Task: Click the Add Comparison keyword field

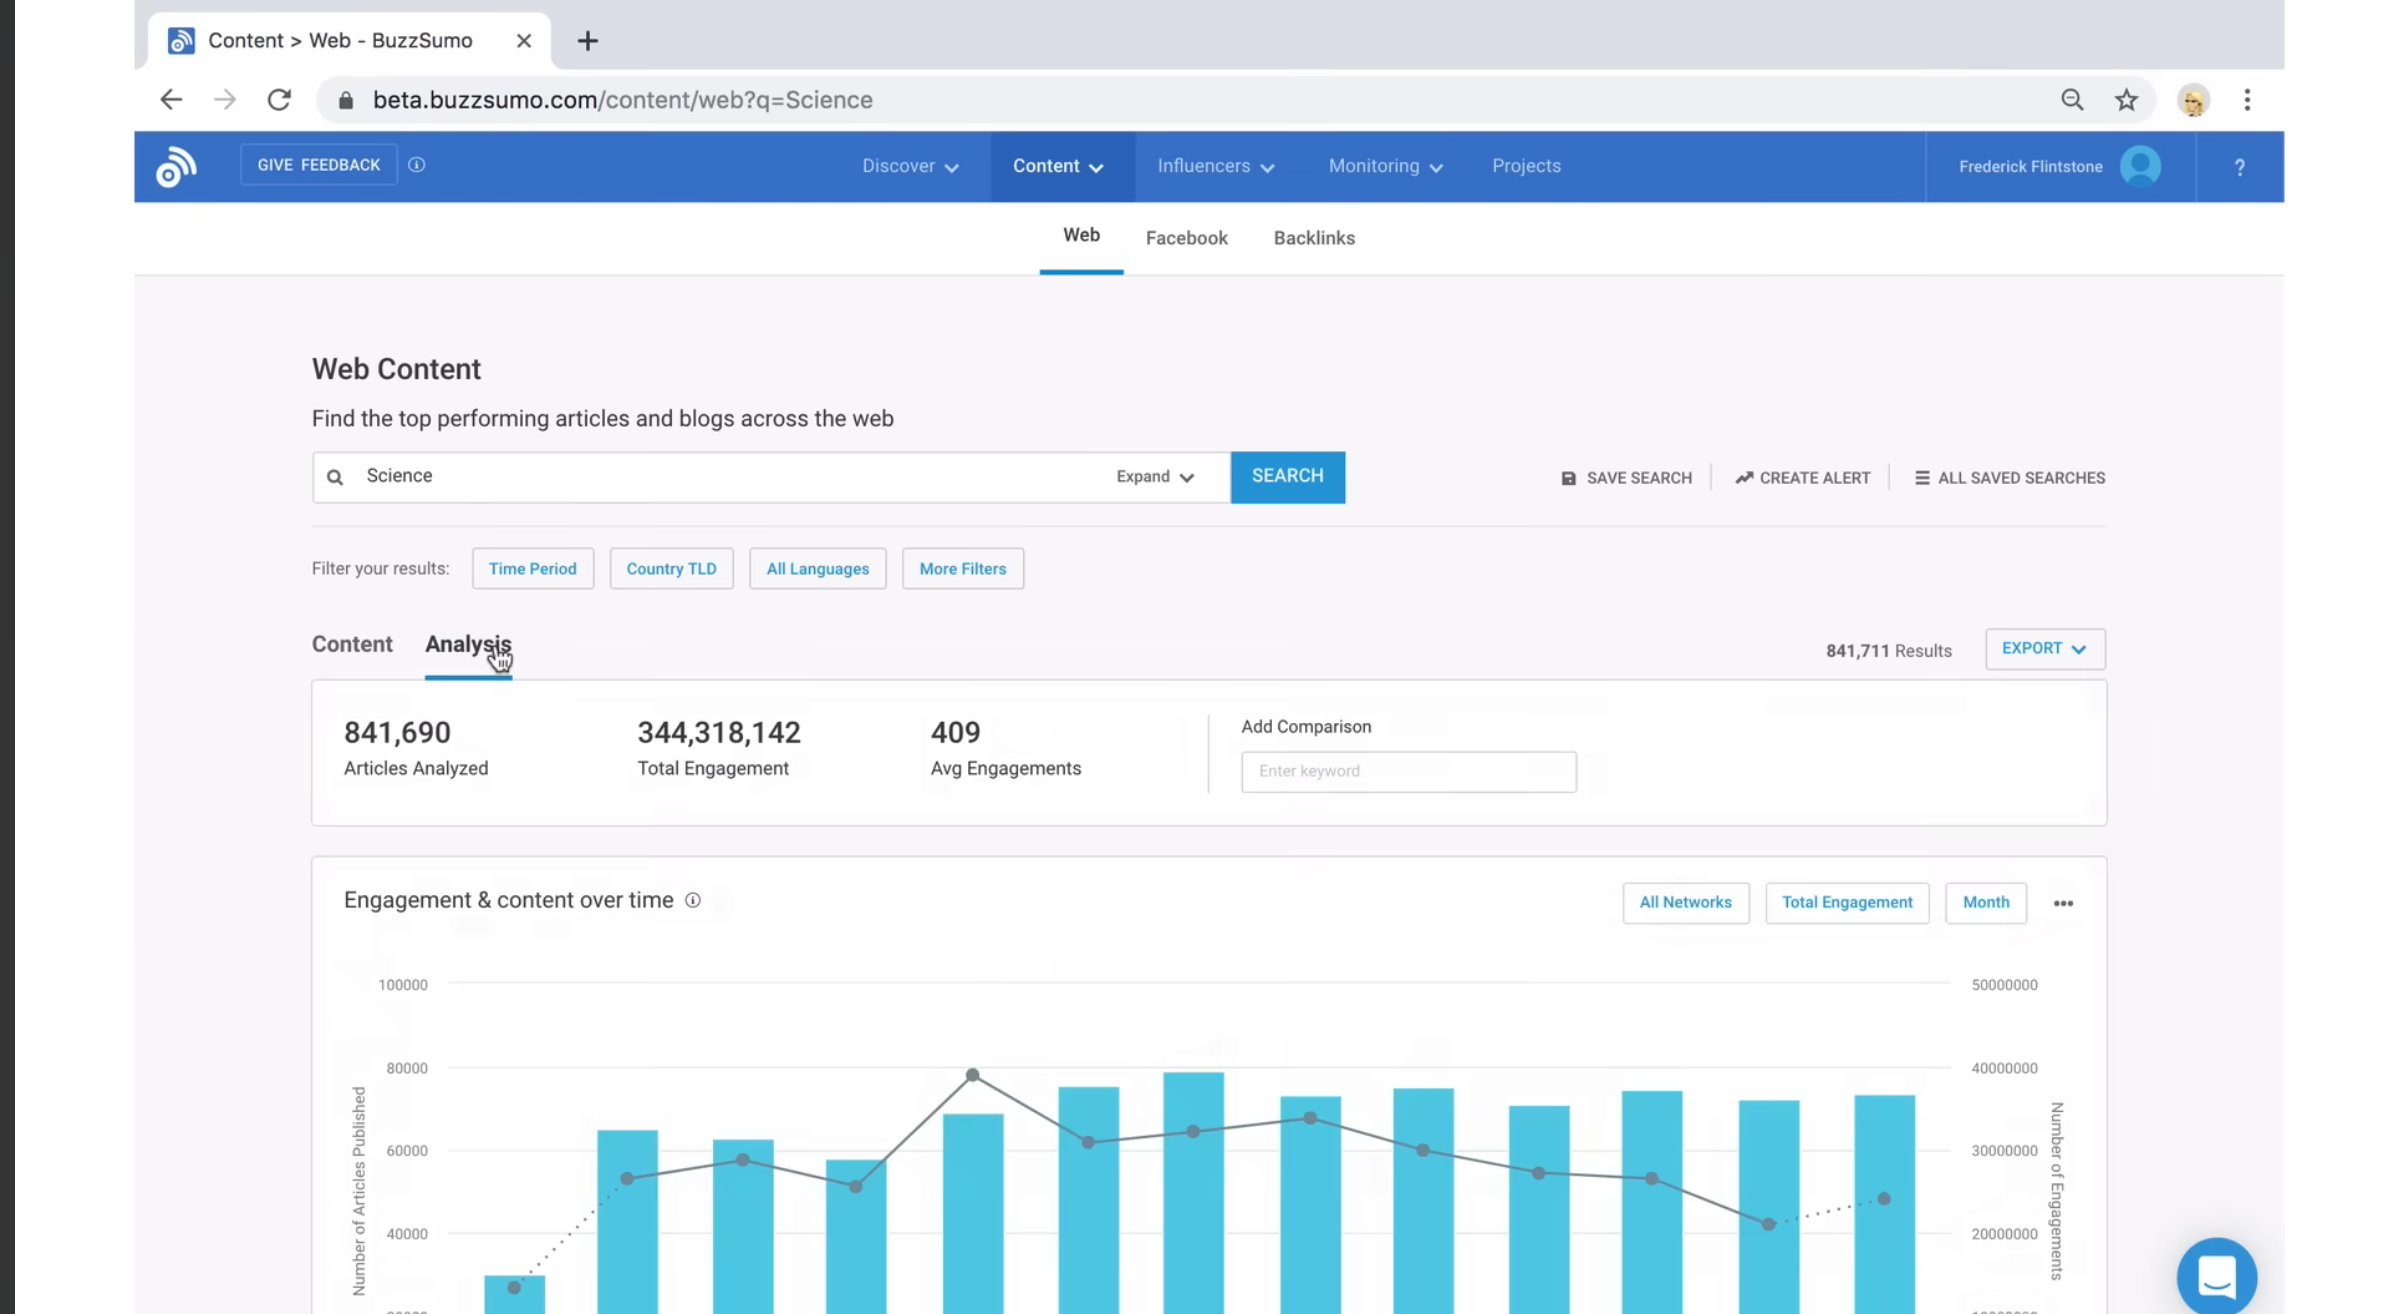Action: (x=1408, y=772)
